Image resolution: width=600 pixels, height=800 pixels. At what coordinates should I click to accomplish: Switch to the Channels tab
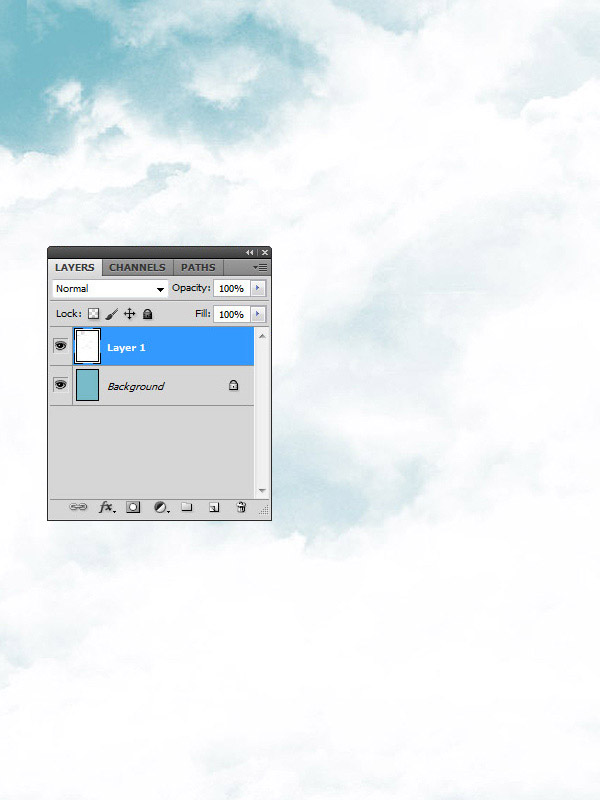pyautogui.click(x=137, y=268)
